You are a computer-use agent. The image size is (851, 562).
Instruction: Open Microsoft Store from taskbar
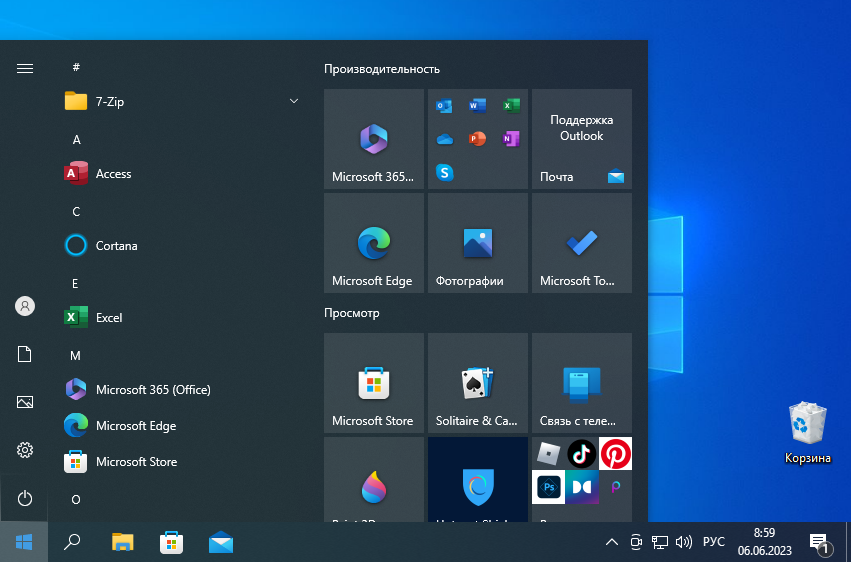point(172,542)
